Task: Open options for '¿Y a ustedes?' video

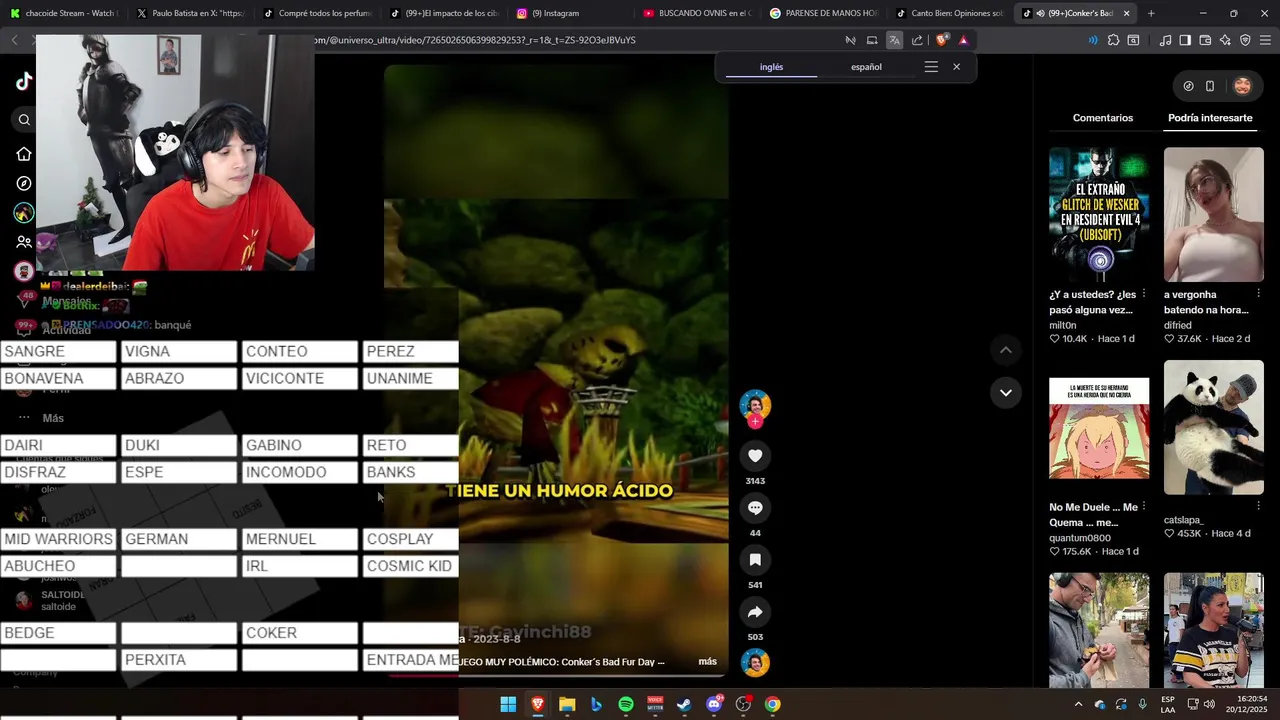Action: (x=1144, y=294)
